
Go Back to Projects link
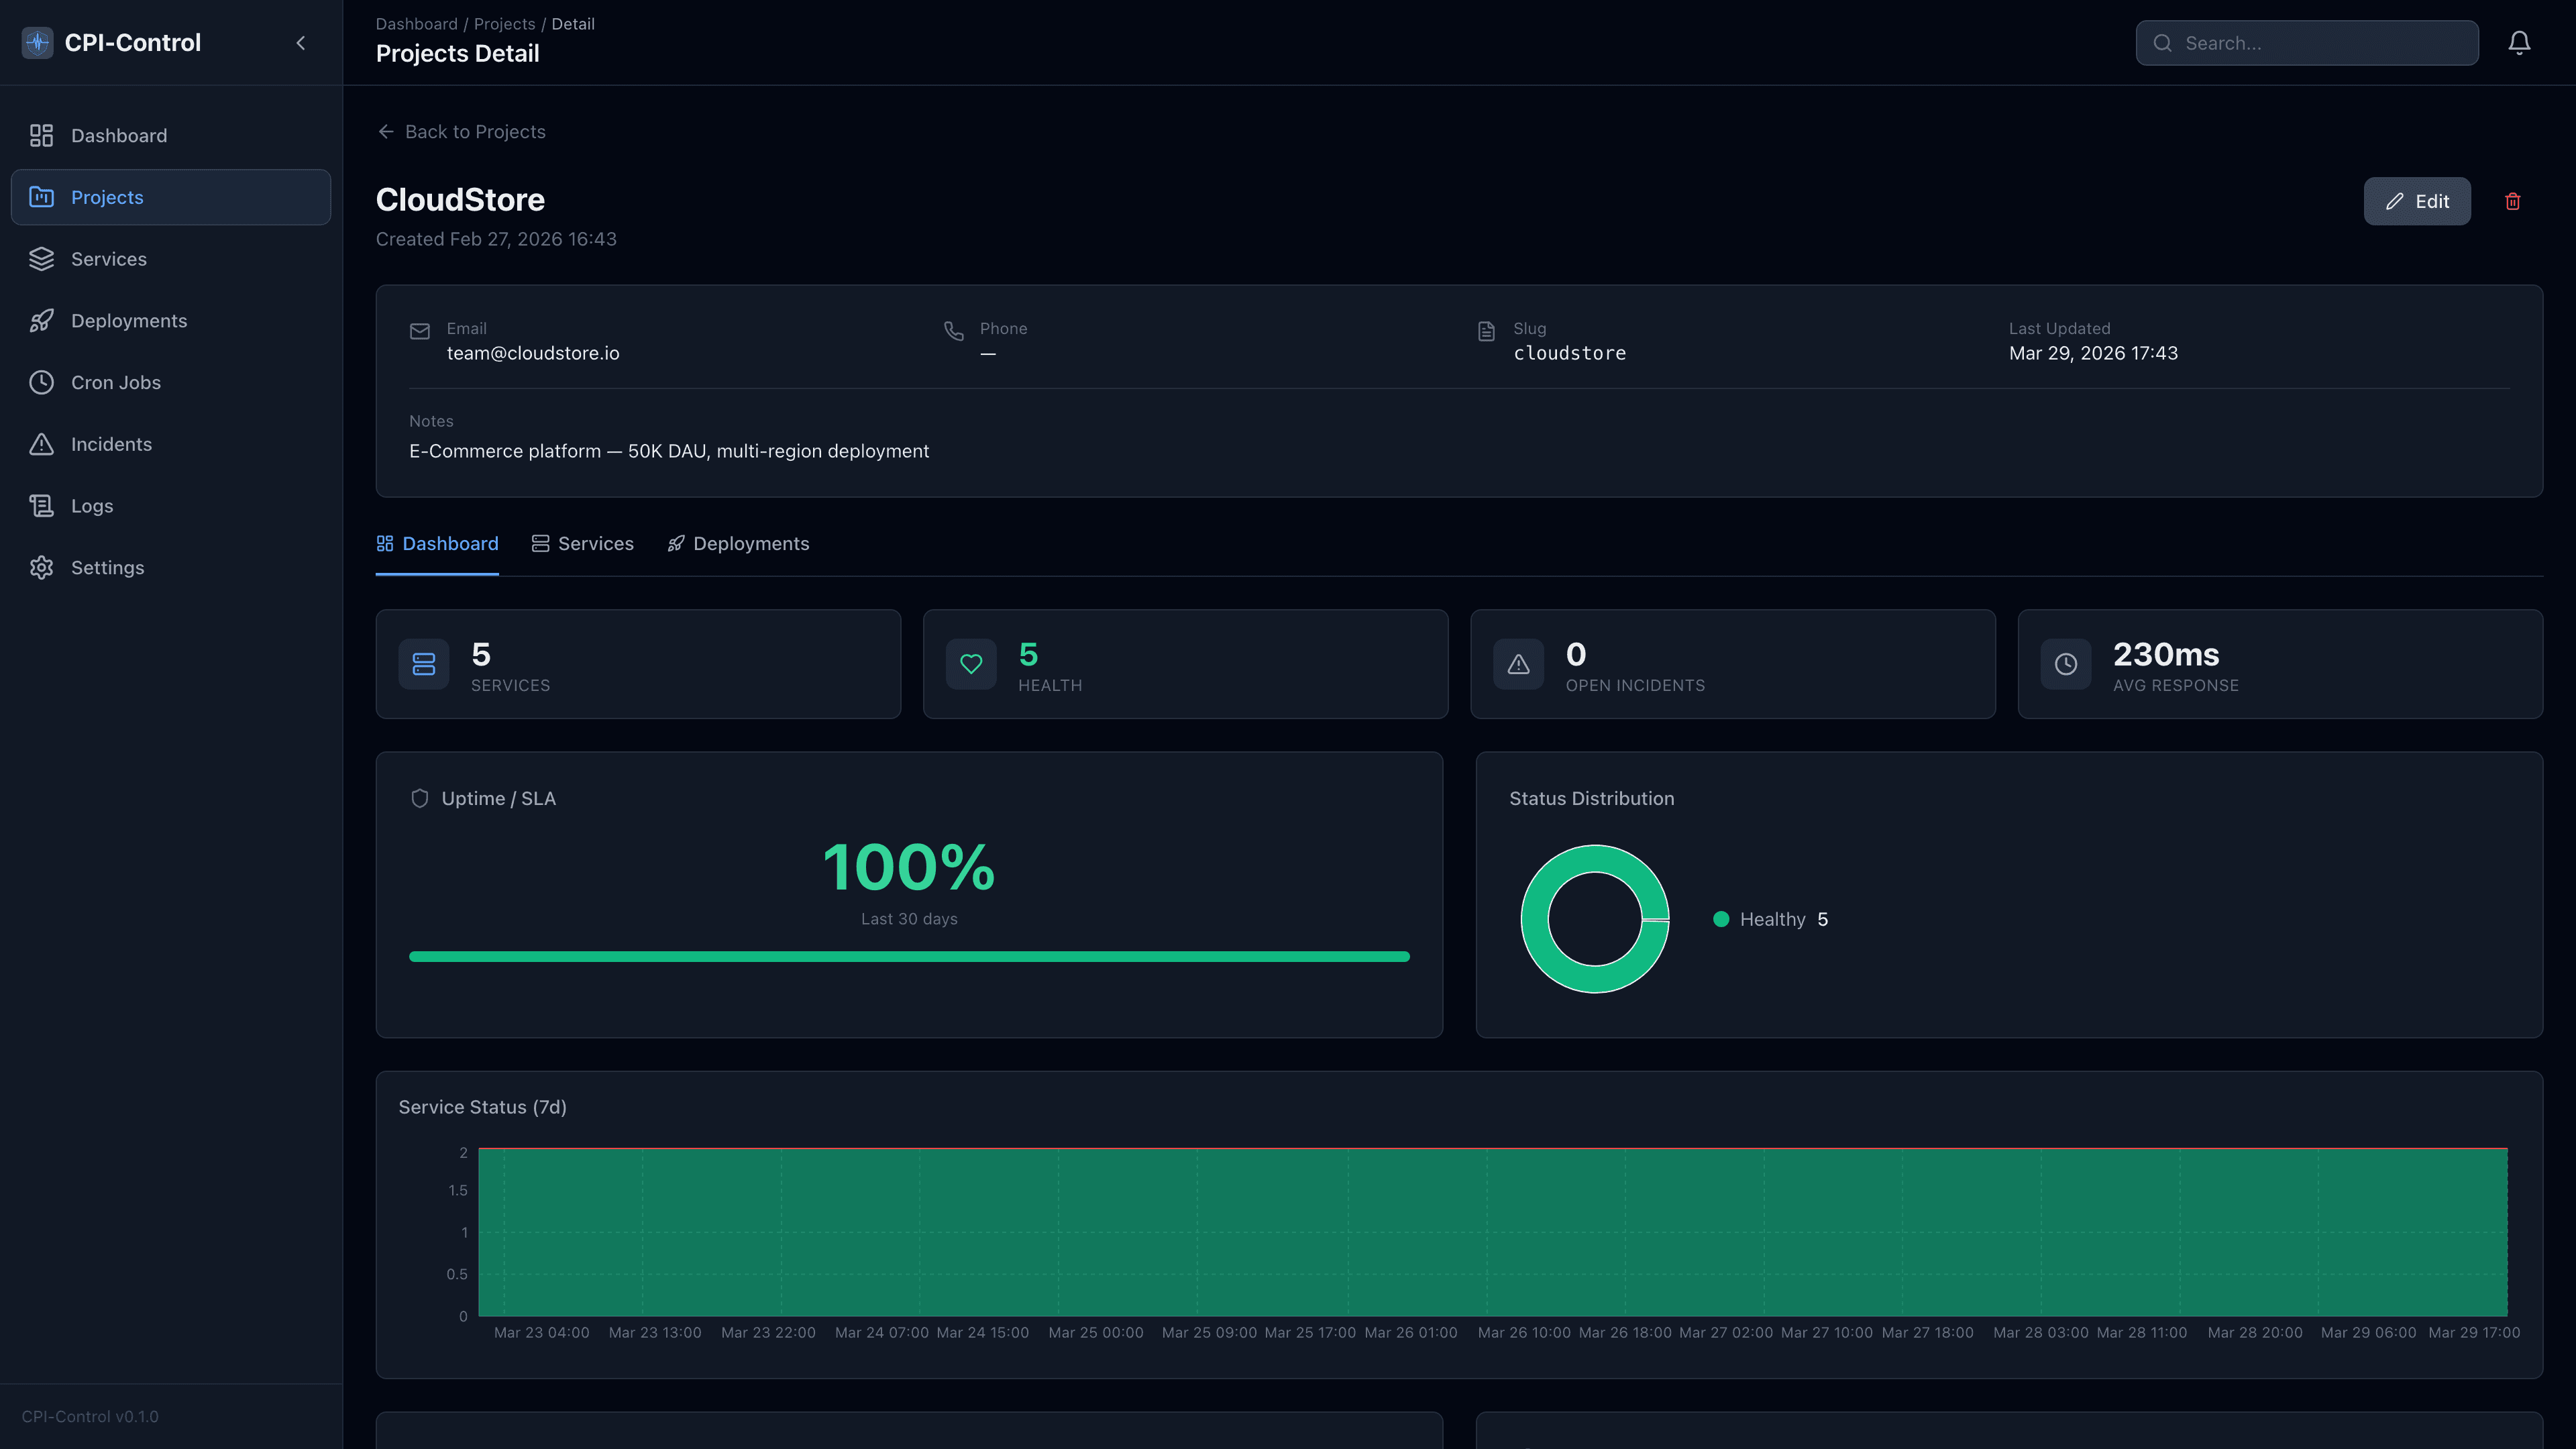[x=461, y=132]
